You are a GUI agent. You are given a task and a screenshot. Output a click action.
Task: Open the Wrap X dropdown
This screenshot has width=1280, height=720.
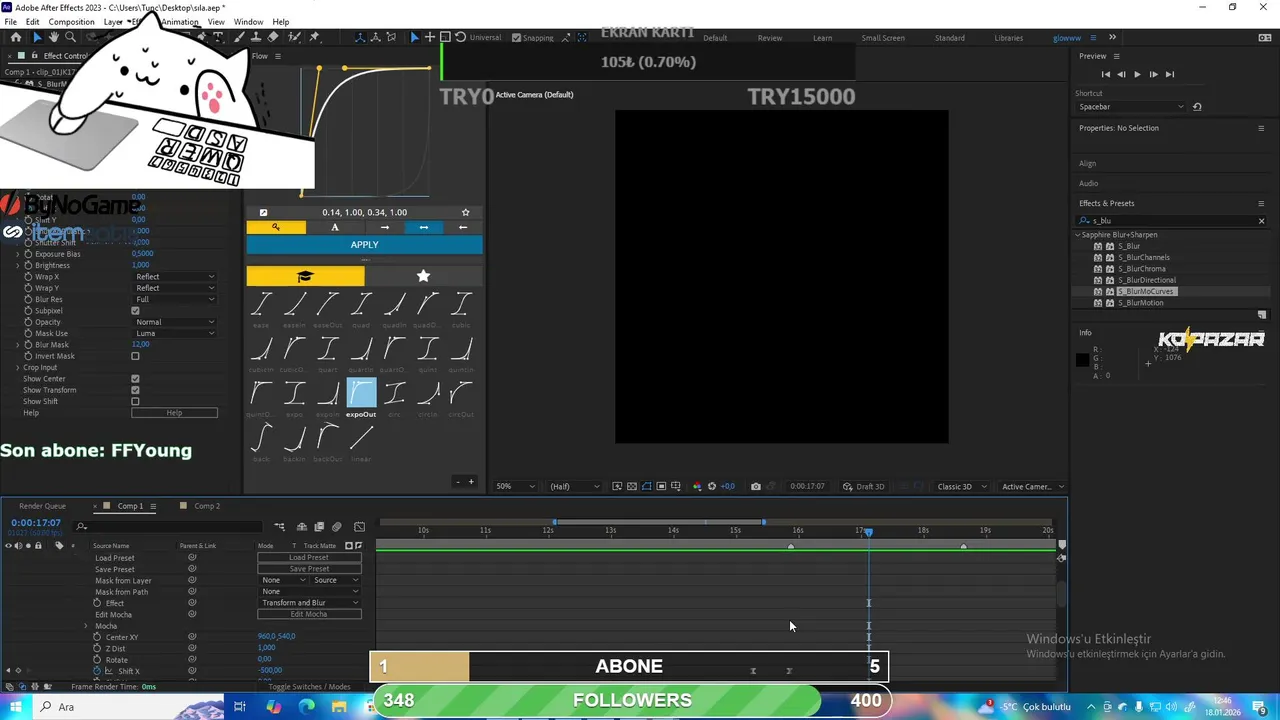[x=174, y=277]
